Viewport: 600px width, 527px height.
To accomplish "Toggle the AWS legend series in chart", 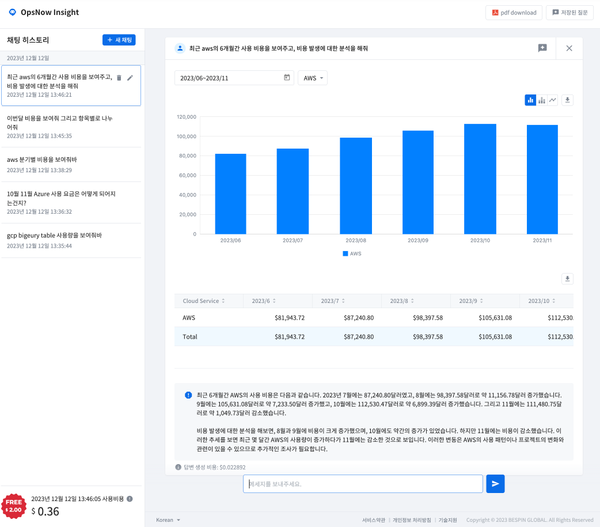I will (351, 254).
